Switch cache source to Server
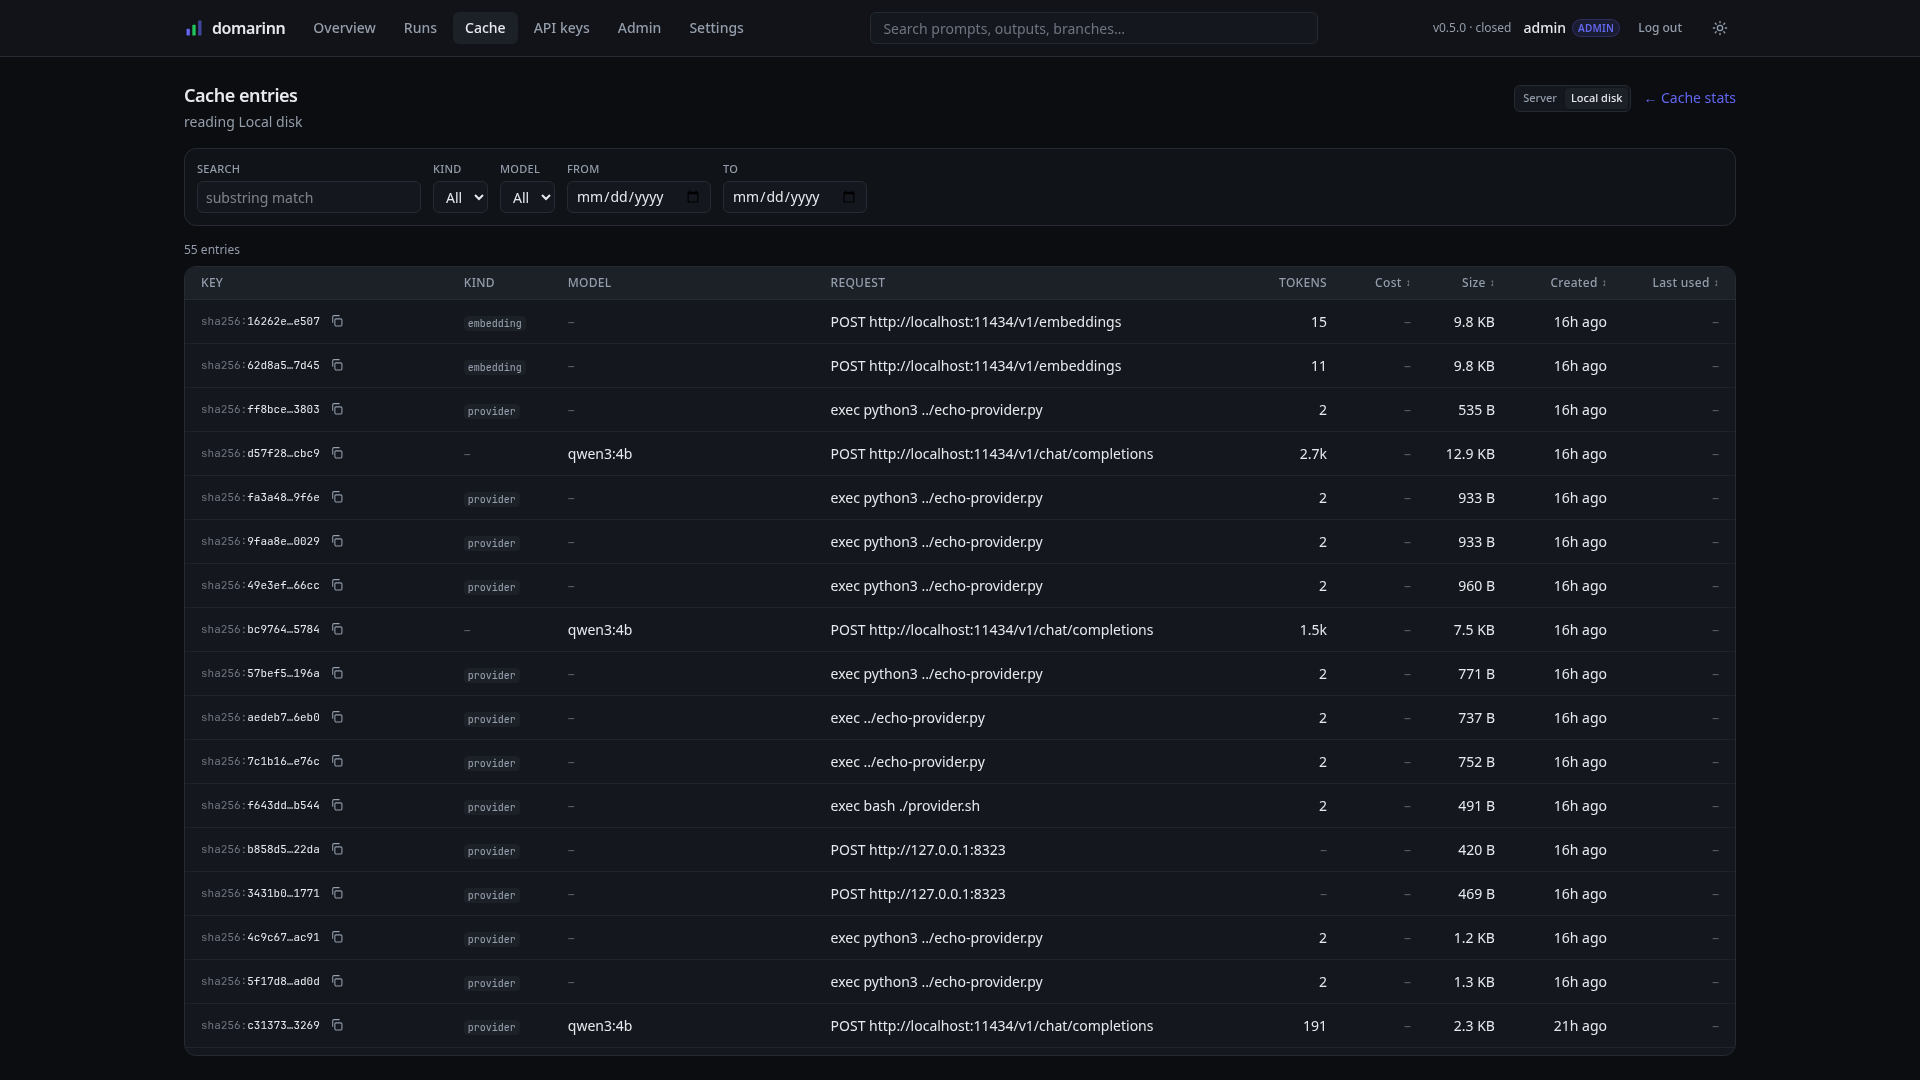Viewport: 1920px width, 1080px height. coord(1539,98)
